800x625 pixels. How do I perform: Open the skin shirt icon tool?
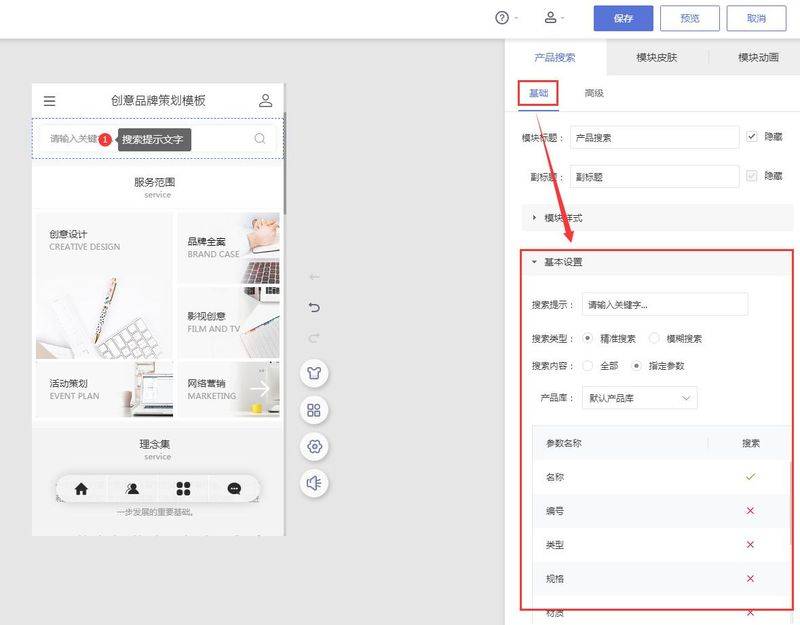point(315,374)
